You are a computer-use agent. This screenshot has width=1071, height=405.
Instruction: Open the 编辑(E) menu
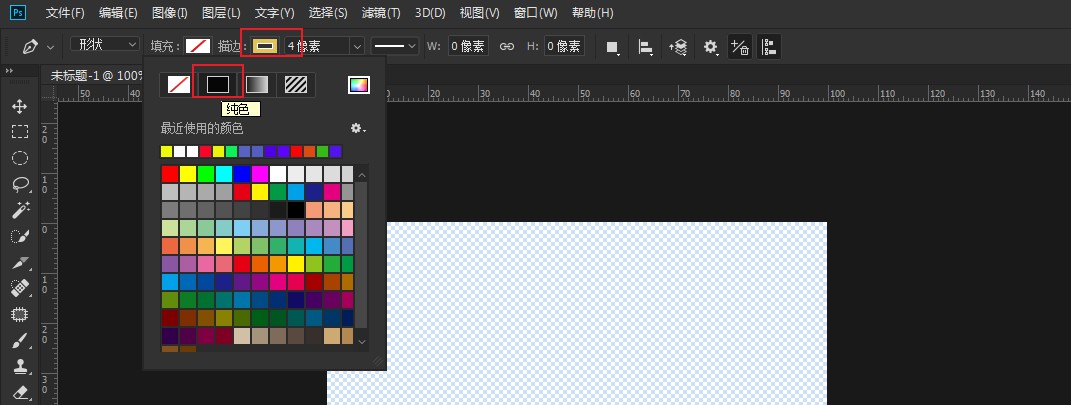(117, 13)
